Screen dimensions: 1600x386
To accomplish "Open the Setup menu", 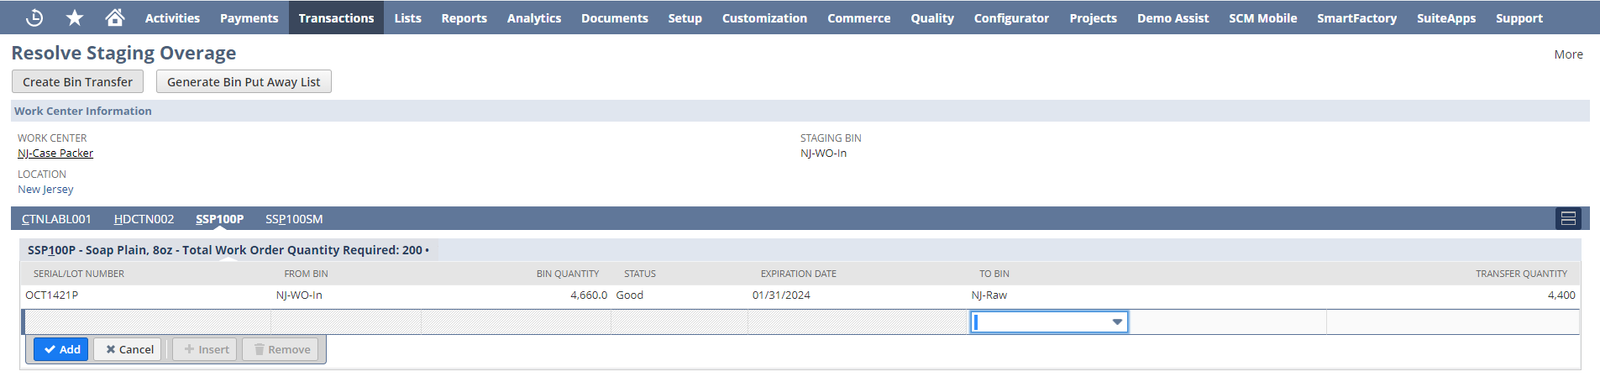I will tap(685, 18).
